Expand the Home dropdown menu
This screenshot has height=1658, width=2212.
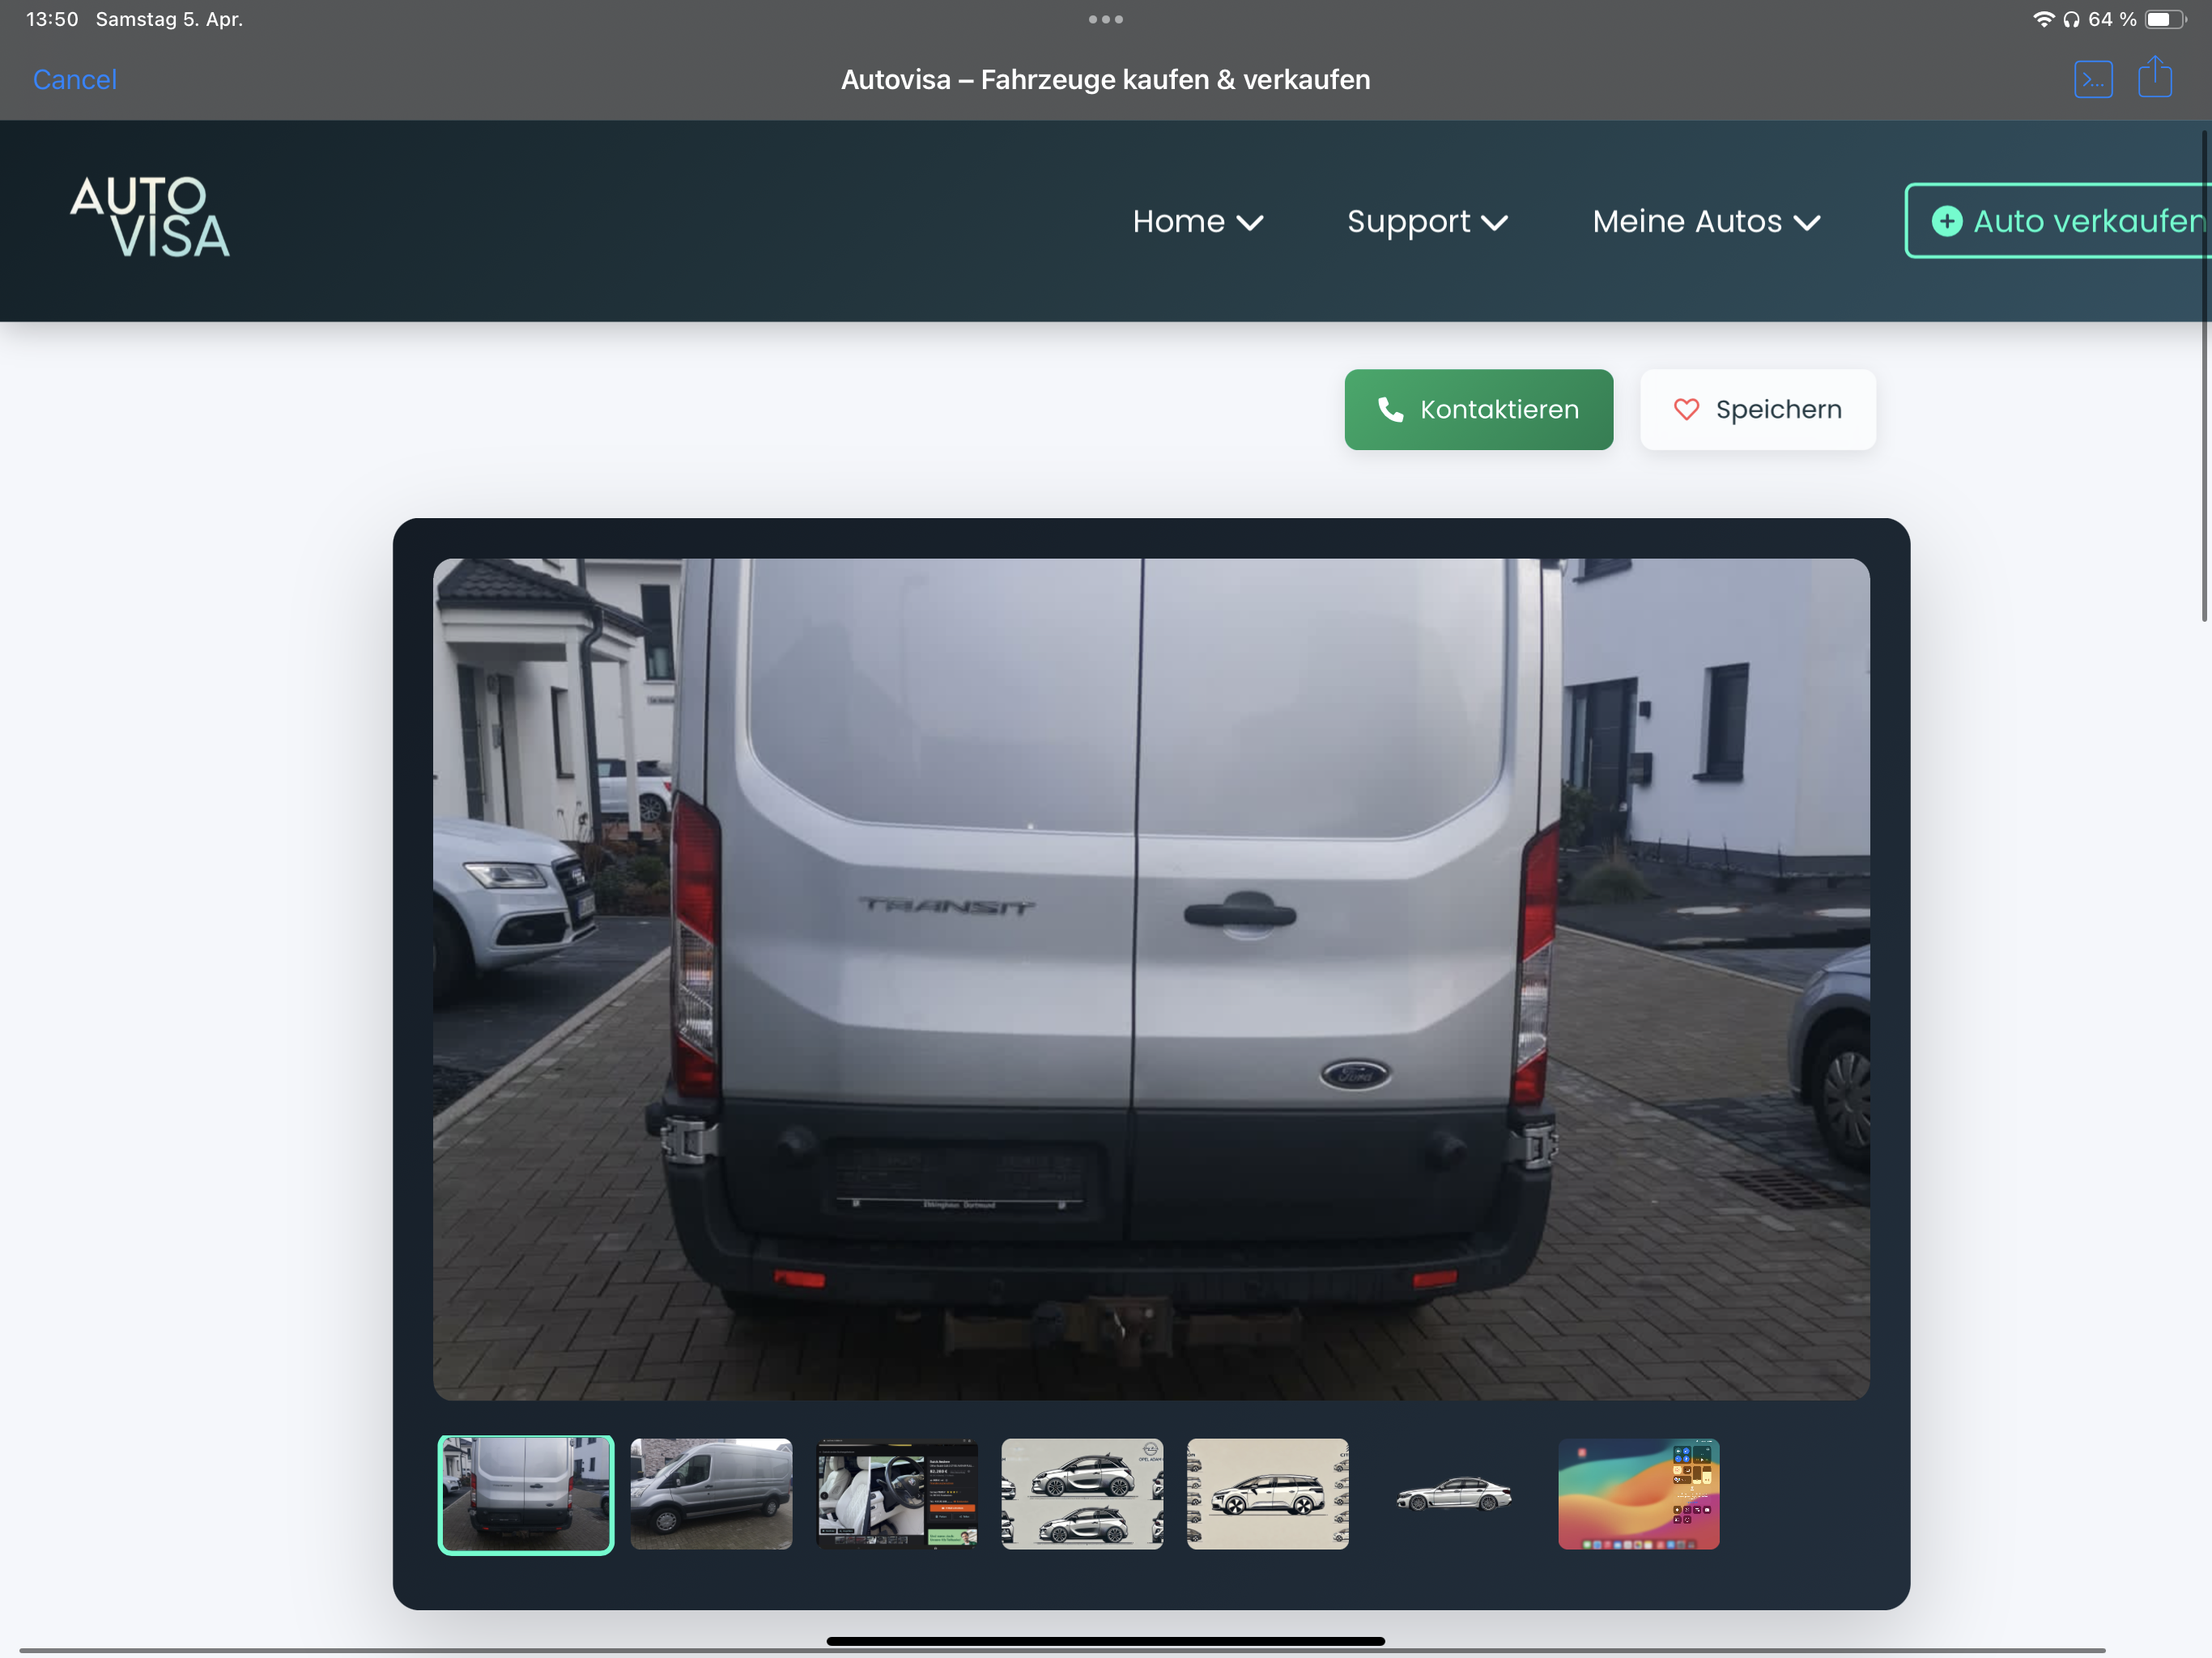(1197, 221)
